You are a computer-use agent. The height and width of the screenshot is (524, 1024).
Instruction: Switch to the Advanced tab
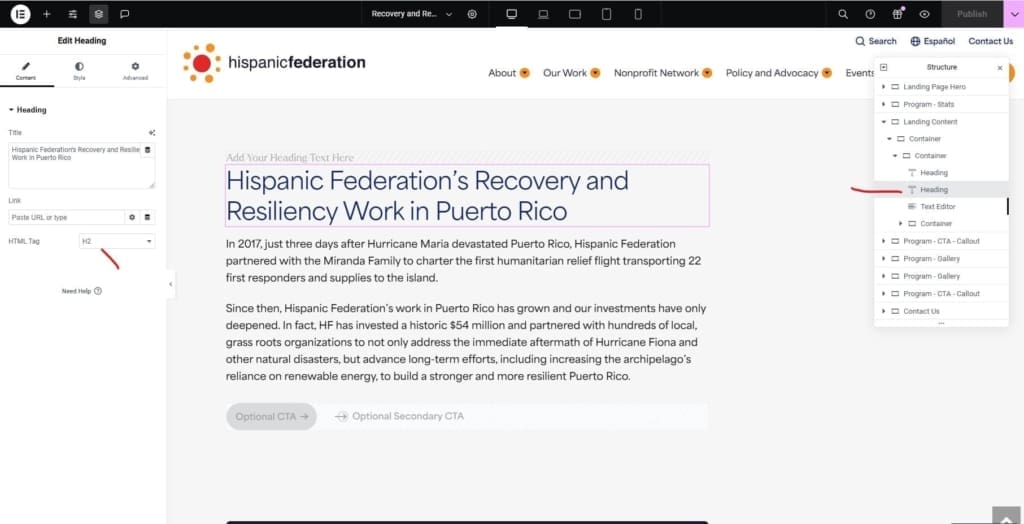(x=135, y=71)
